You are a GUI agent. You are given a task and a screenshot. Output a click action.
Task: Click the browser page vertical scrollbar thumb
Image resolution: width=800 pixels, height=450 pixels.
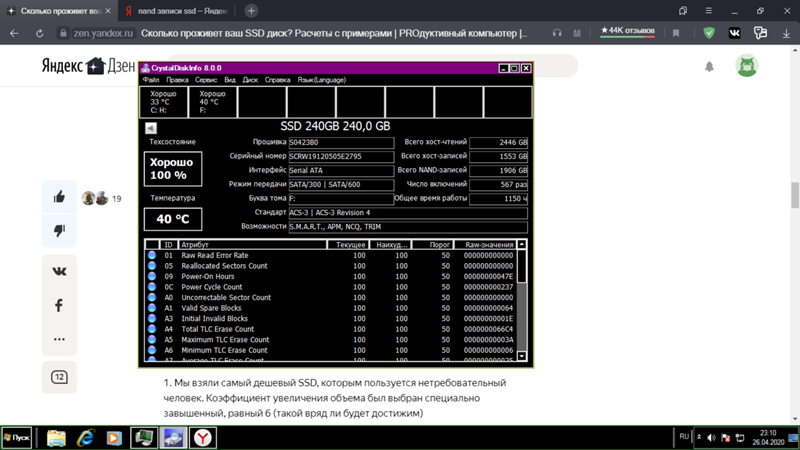(795, 195)
